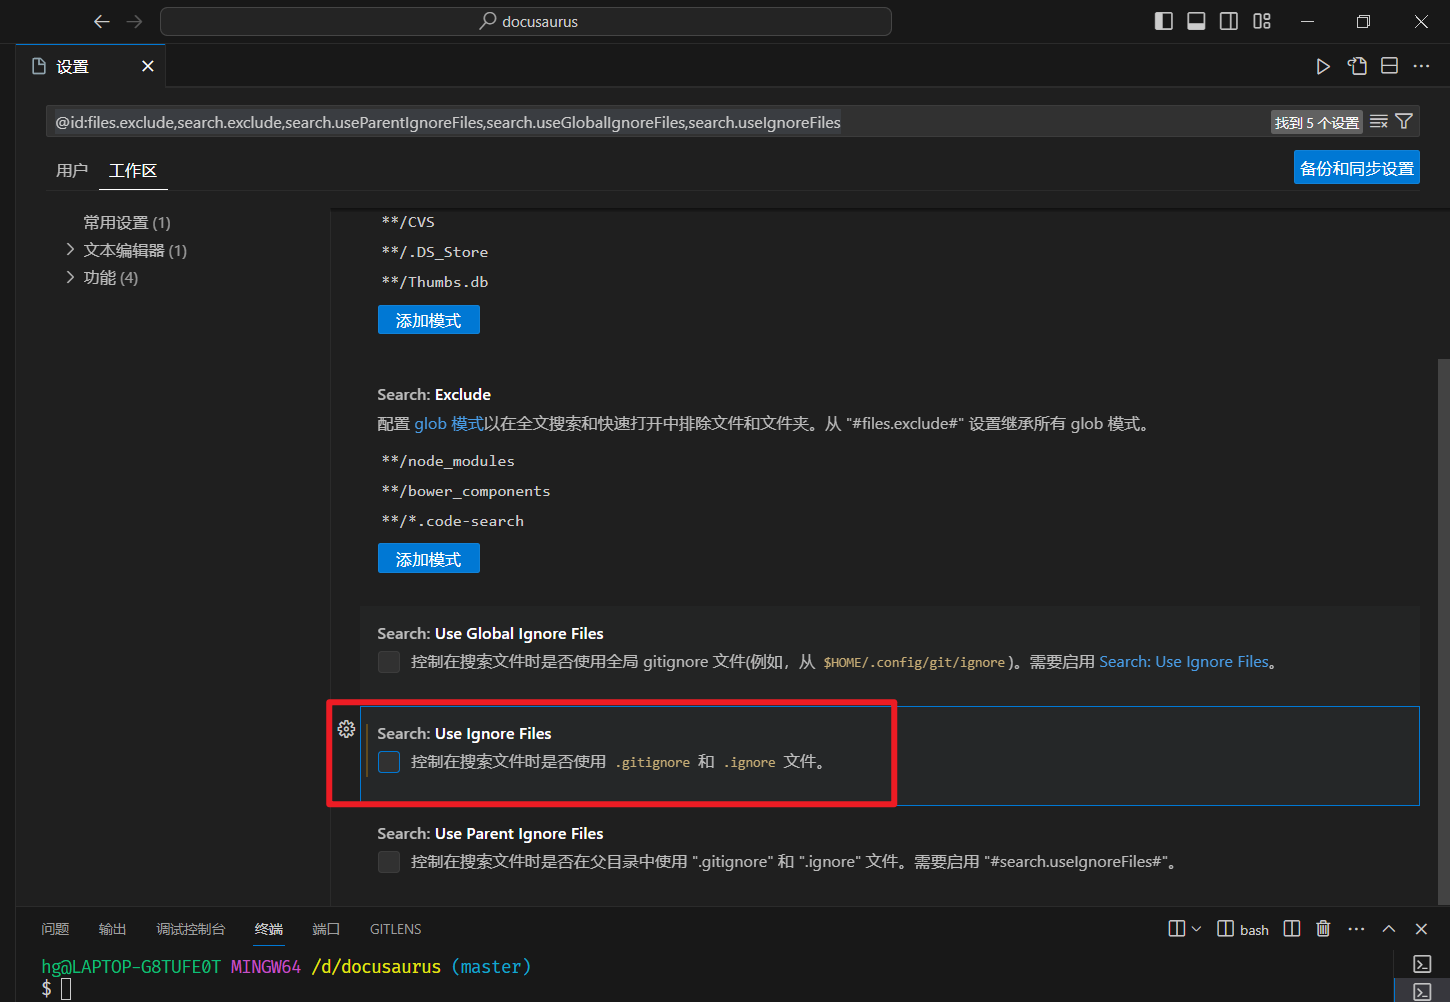This screenshot has height=1002, width=1450.
Task: Open the customize layout icon
Action: pyautogui.click(x=1262, y=21)
